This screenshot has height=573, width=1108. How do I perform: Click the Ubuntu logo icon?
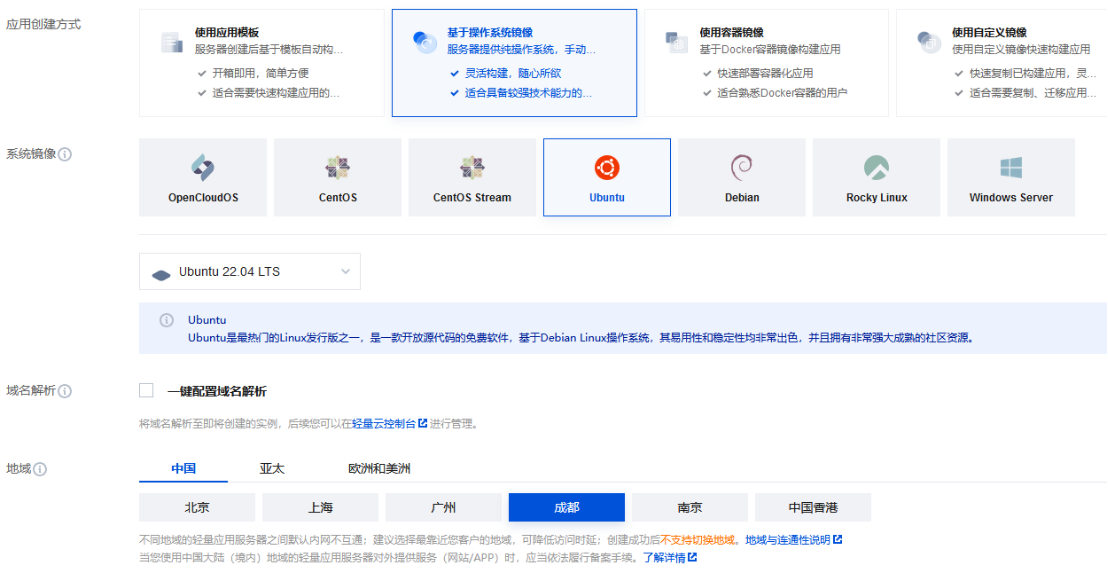point(607,167)
